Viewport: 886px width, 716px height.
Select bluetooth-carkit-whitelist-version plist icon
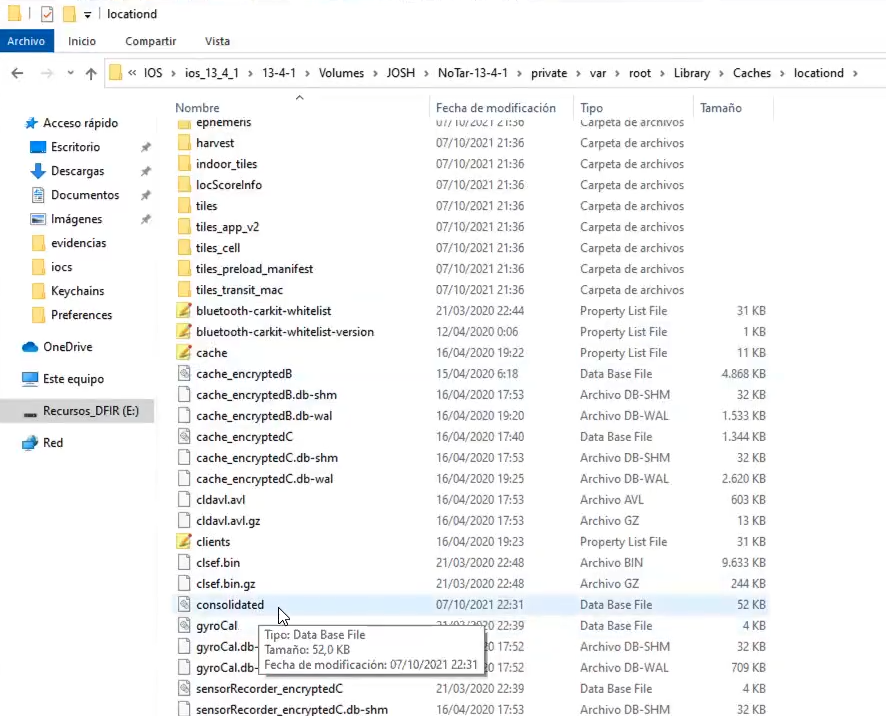(x=184, y=331)
